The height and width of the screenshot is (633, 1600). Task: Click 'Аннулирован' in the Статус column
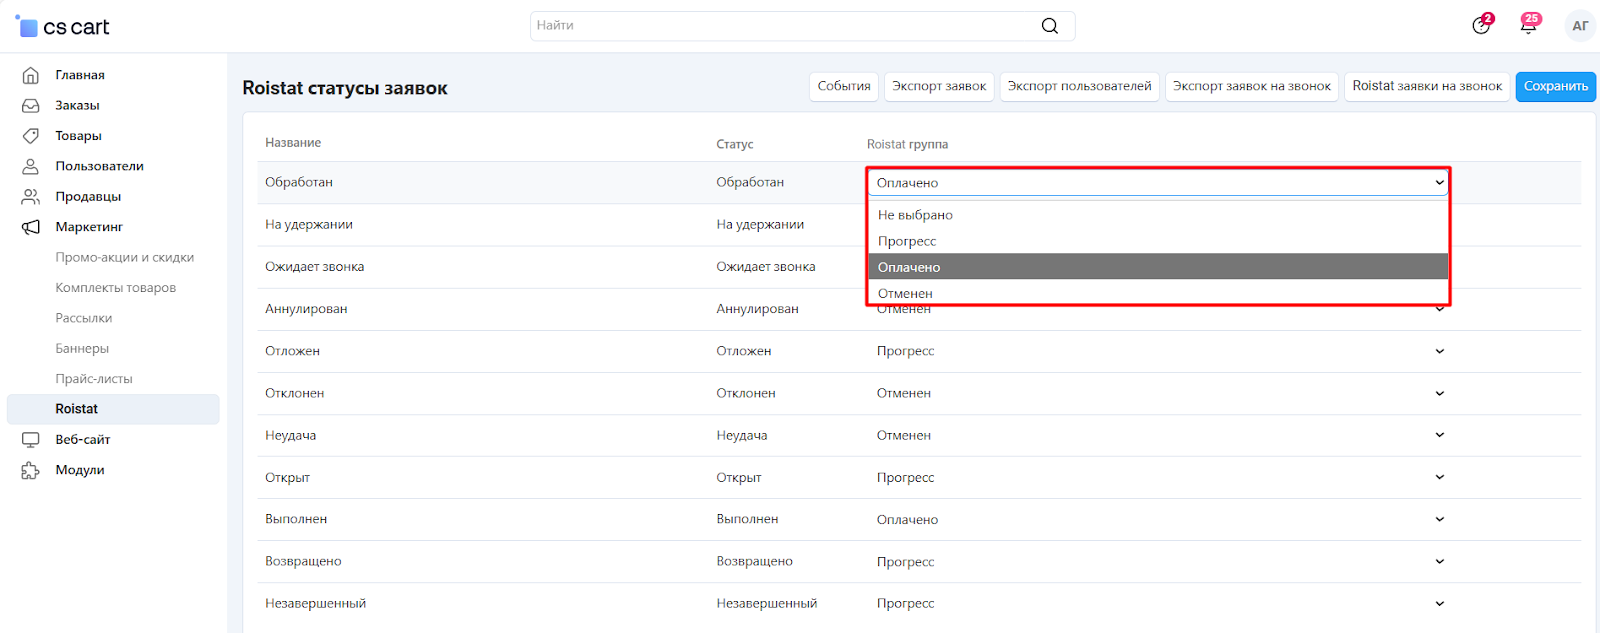click(758, 309)
